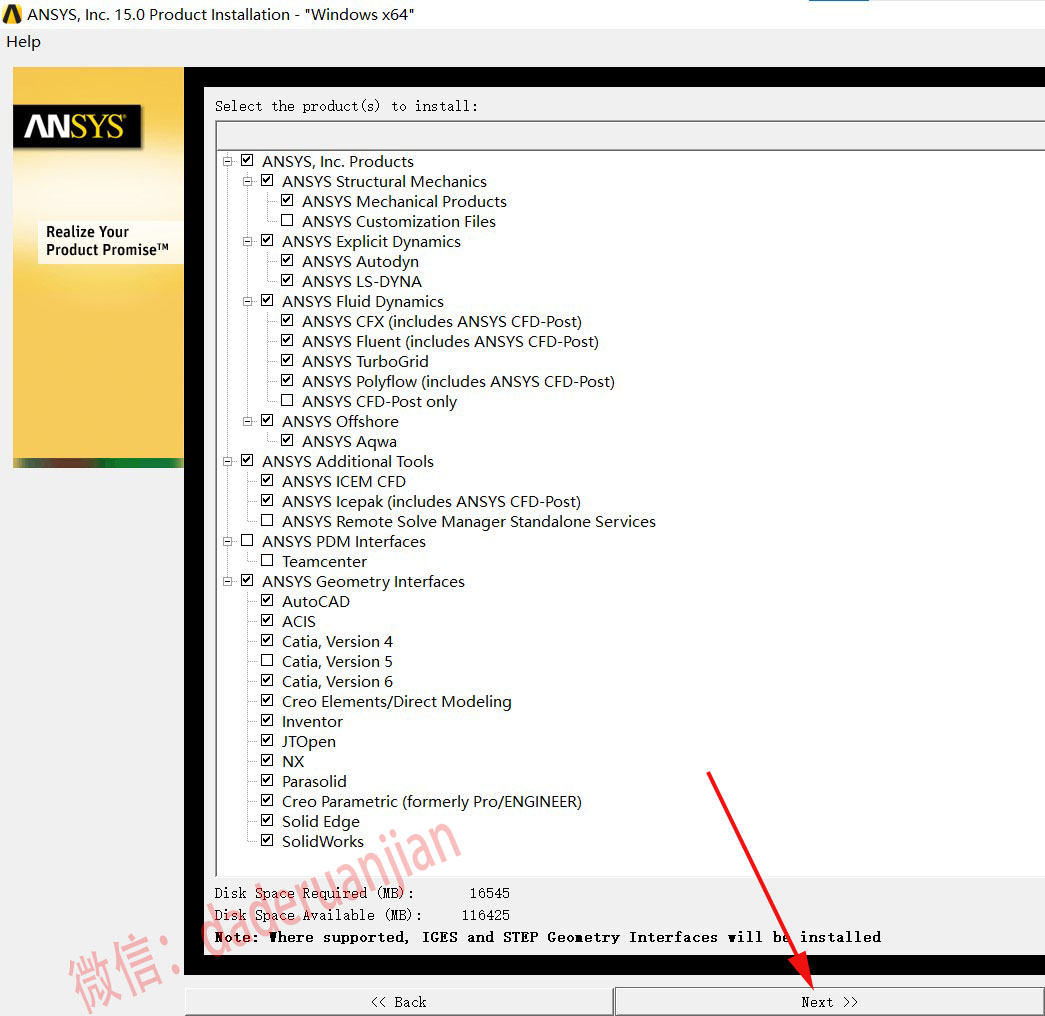The height and width of the screenshot is (1016, 1045).
Task: Click the Select the product(s) to install heading
Action: tap(347, 106)
